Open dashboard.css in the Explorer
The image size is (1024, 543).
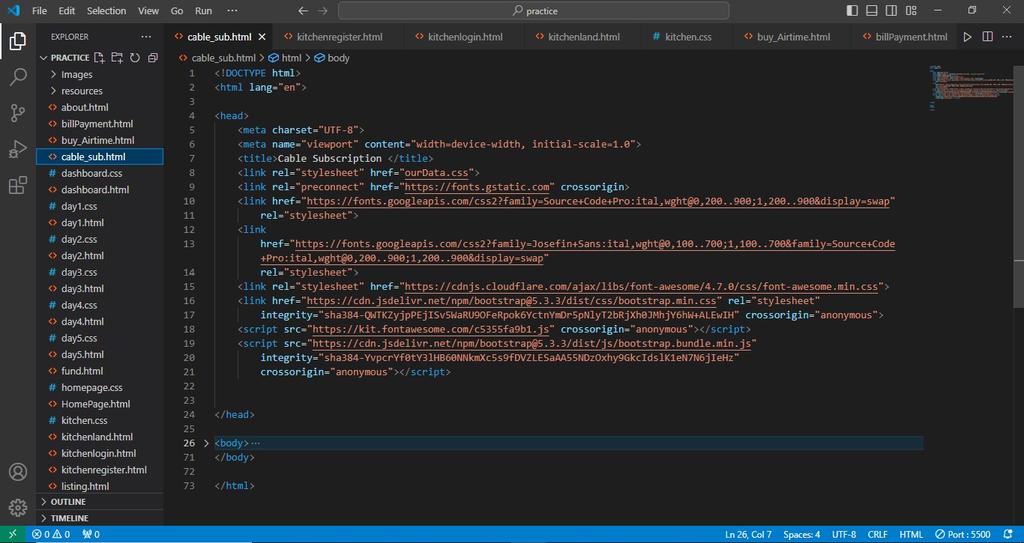pyautogui.click(x=99, y=173)
